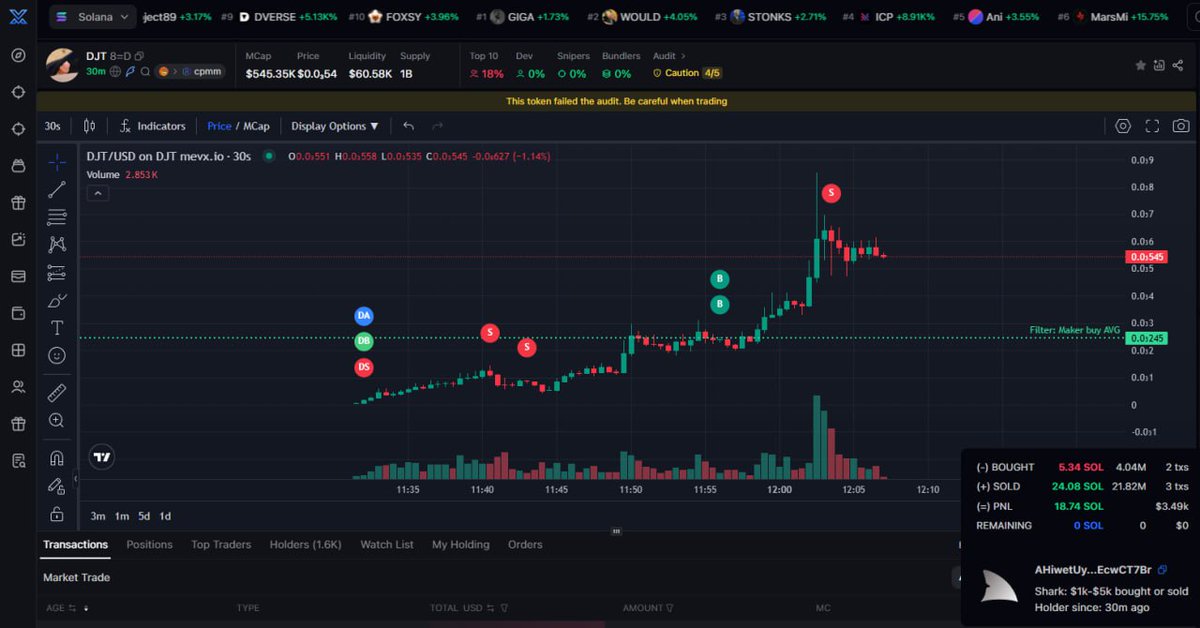Viewport: 1200px width, 628px height.
Task: Open the My Holding tab
Action: coord(461,545)
